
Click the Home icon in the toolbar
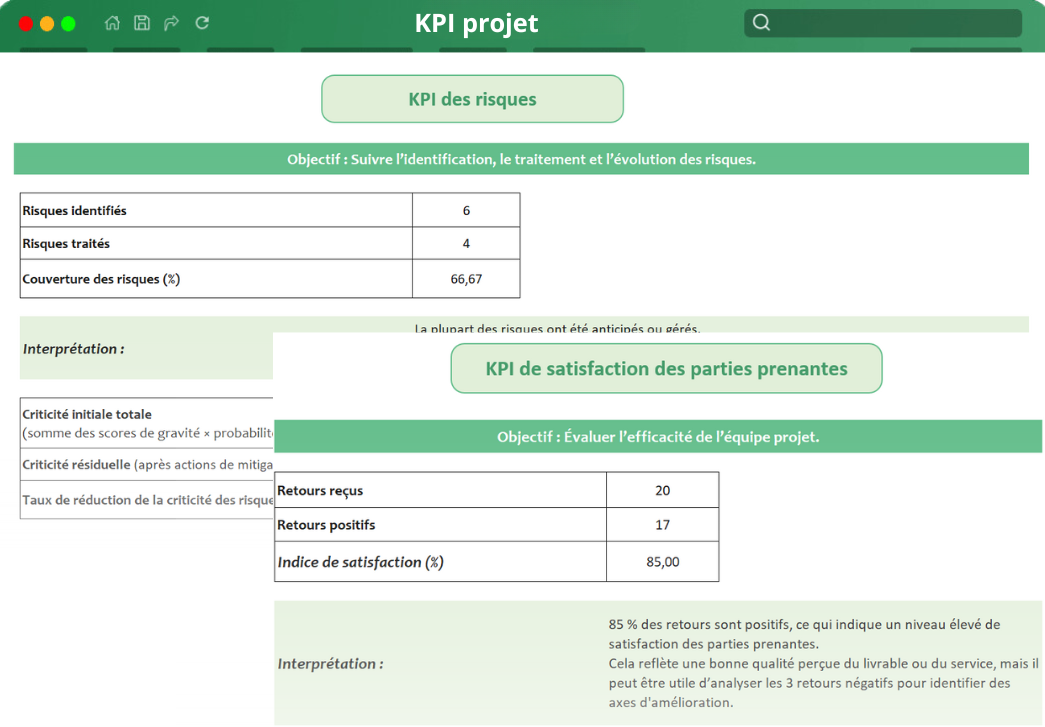click(x=111, y=22)
